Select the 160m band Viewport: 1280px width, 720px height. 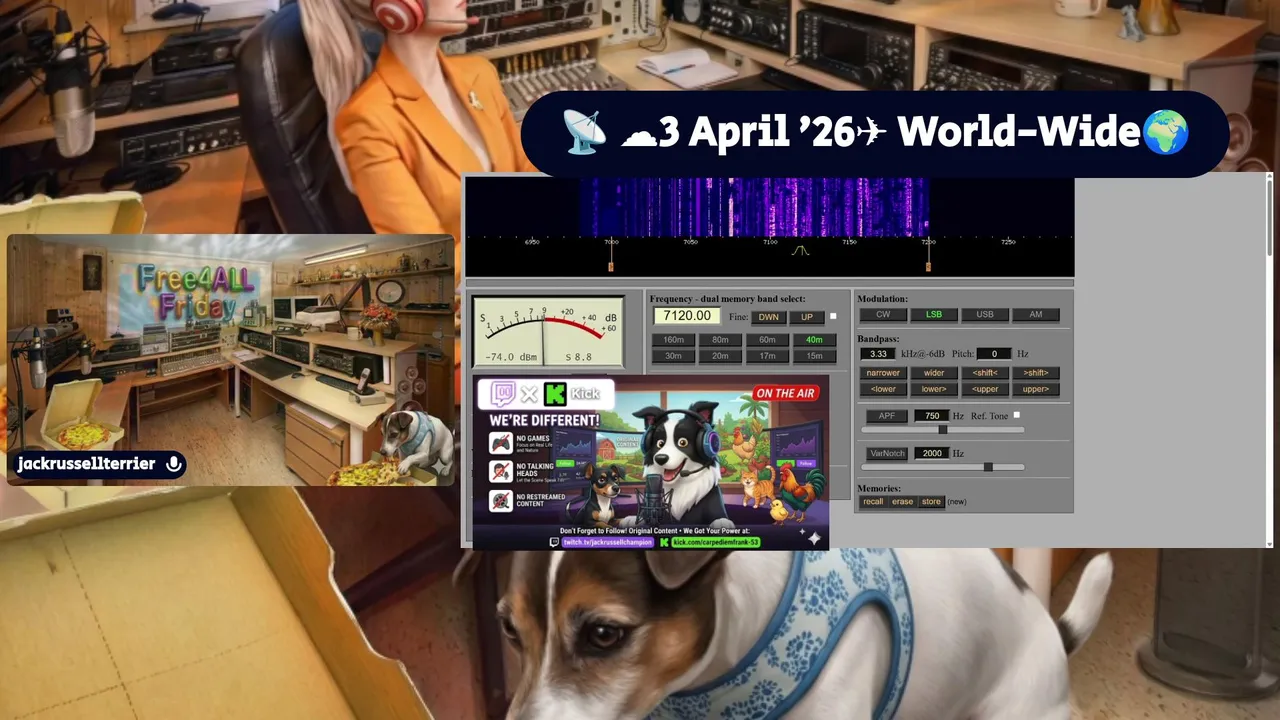click(674, 340)
